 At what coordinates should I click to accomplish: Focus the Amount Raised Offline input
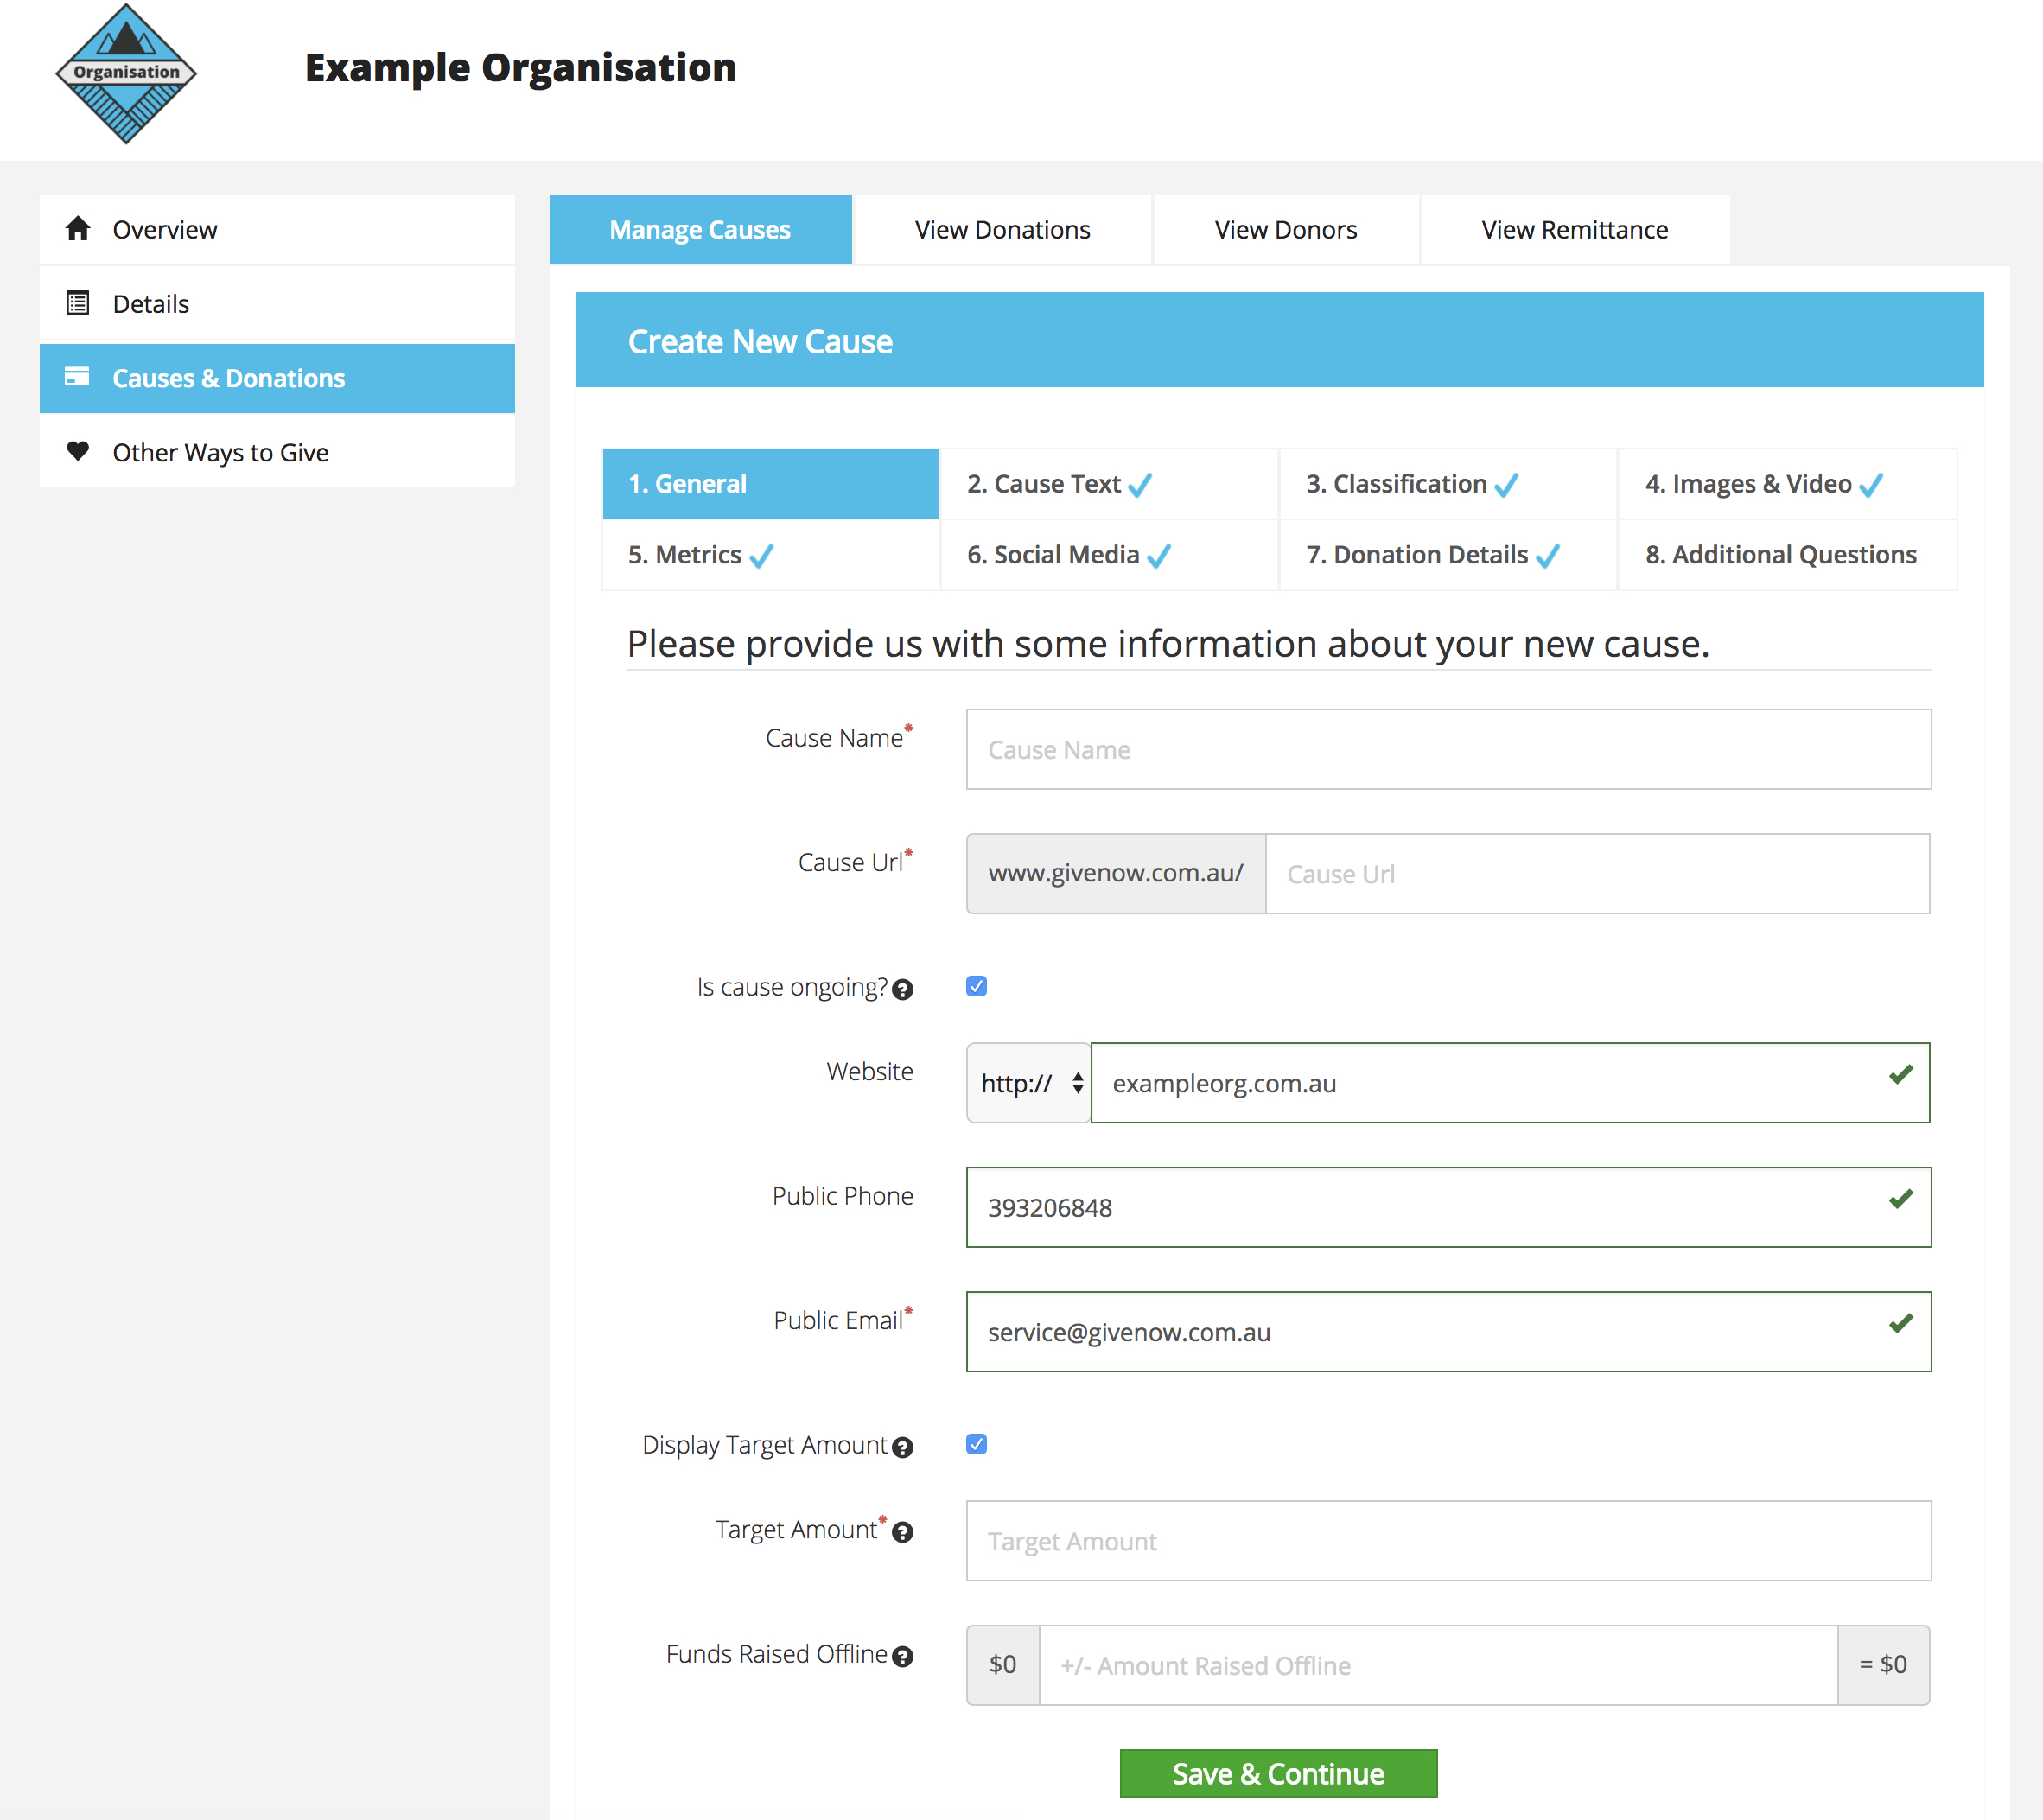(x=1438, y=1665)
